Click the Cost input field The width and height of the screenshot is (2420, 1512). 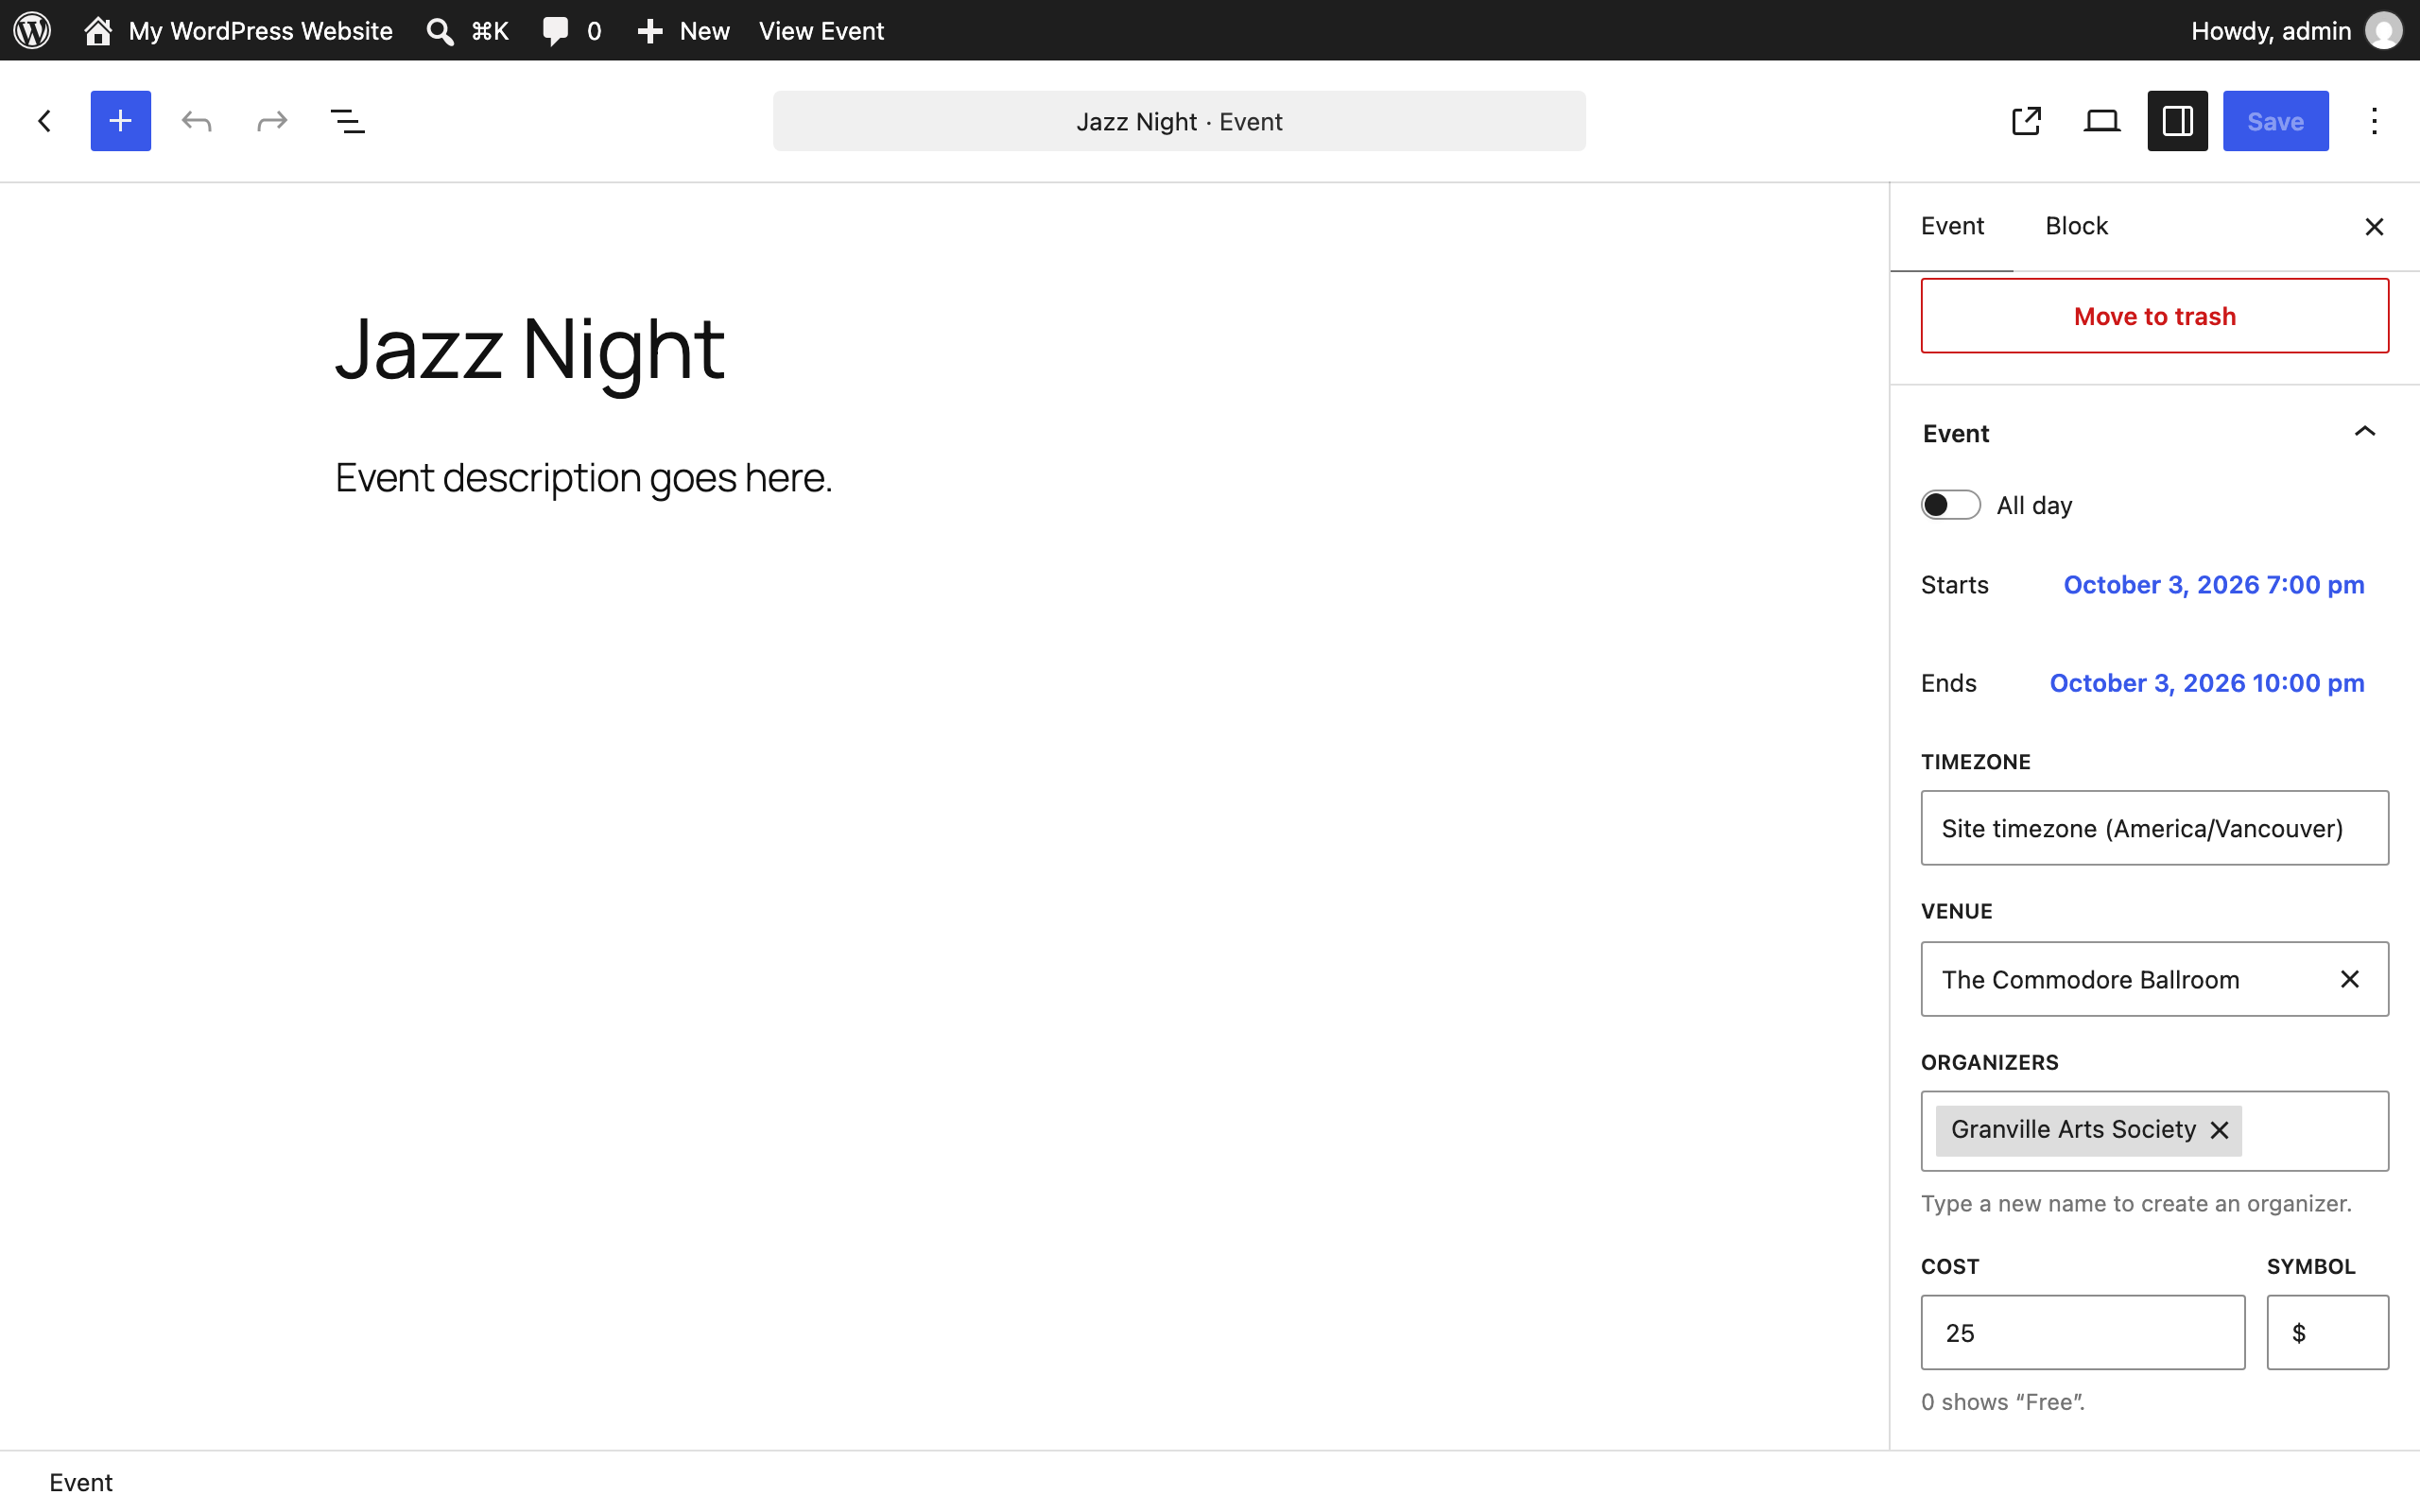[2083, 1332]
